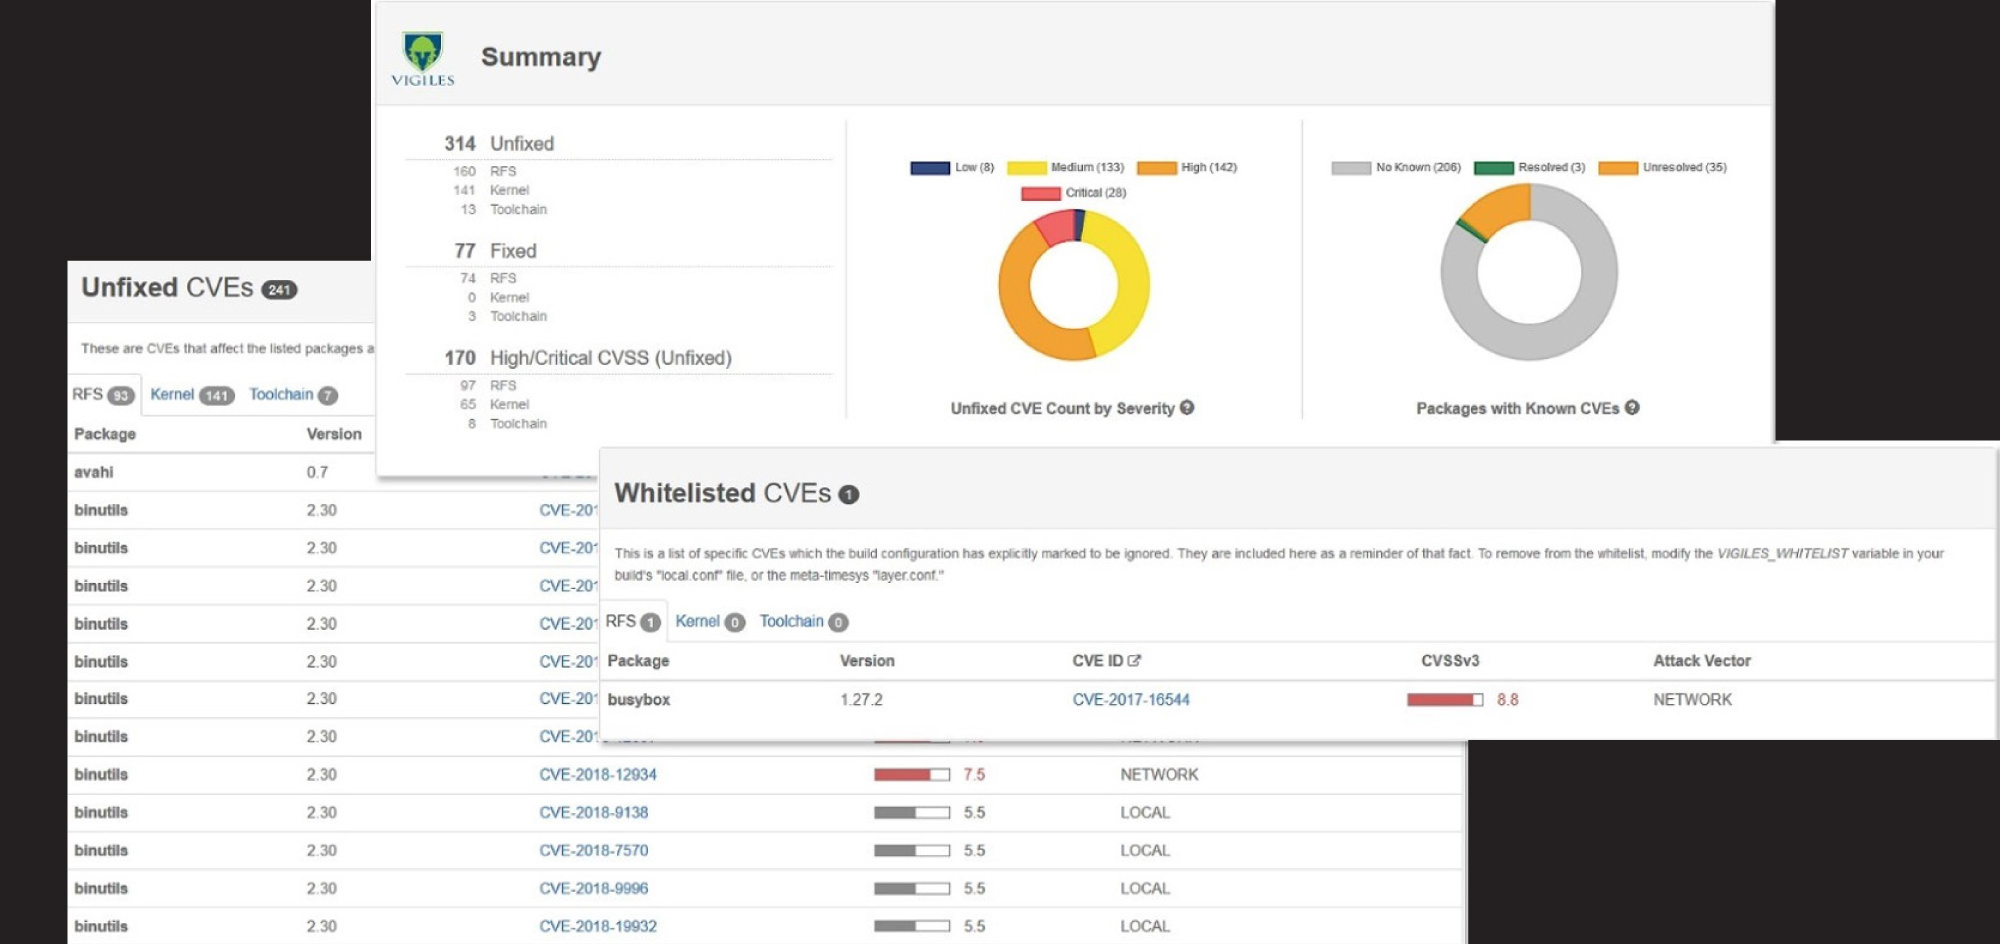This screenshot has width=2000, height=944.
Task: Click help icon beside Packages with Known CVEs
Action: click(x=1632, y=408)
